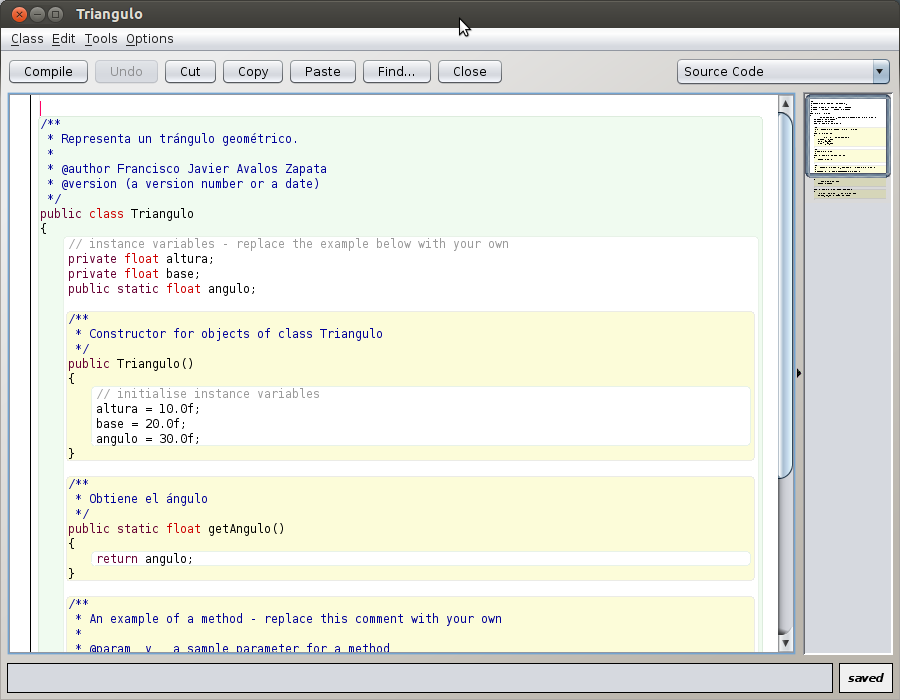Screen dimensions: 900x700
Task: Open the Source Code view dropdown
Action: pos(783,72)
